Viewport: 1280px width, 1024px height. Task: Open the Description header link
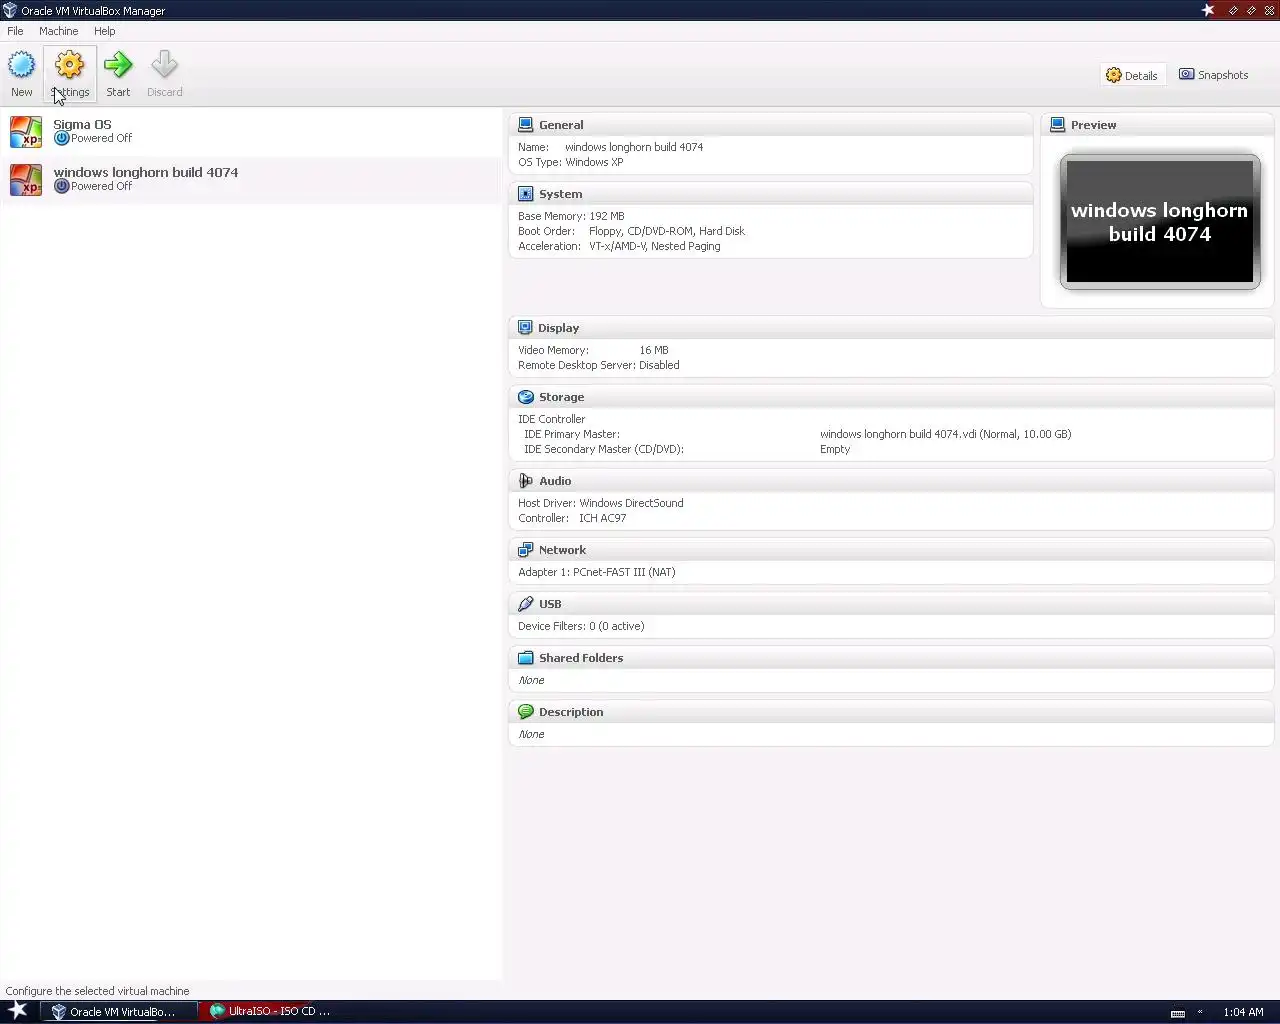pos(571,712)
